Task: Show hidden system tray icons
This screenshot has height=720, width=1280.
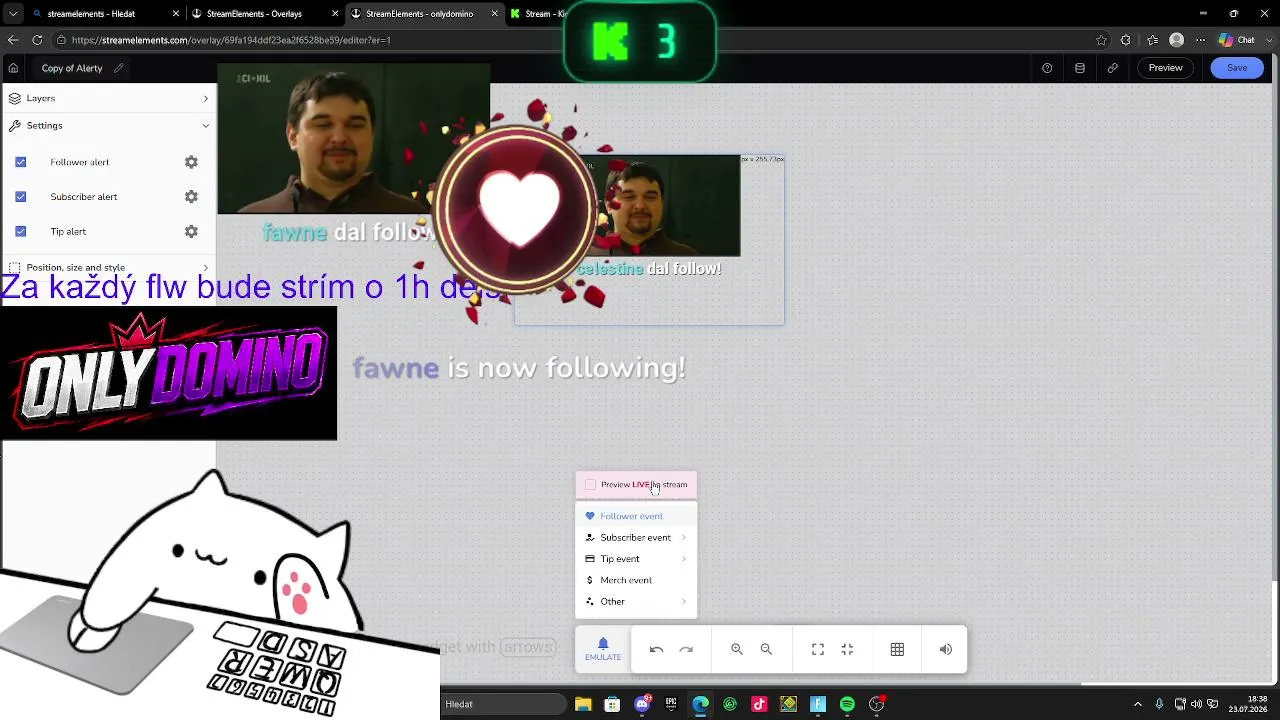Action: (x=1137, y=704)
